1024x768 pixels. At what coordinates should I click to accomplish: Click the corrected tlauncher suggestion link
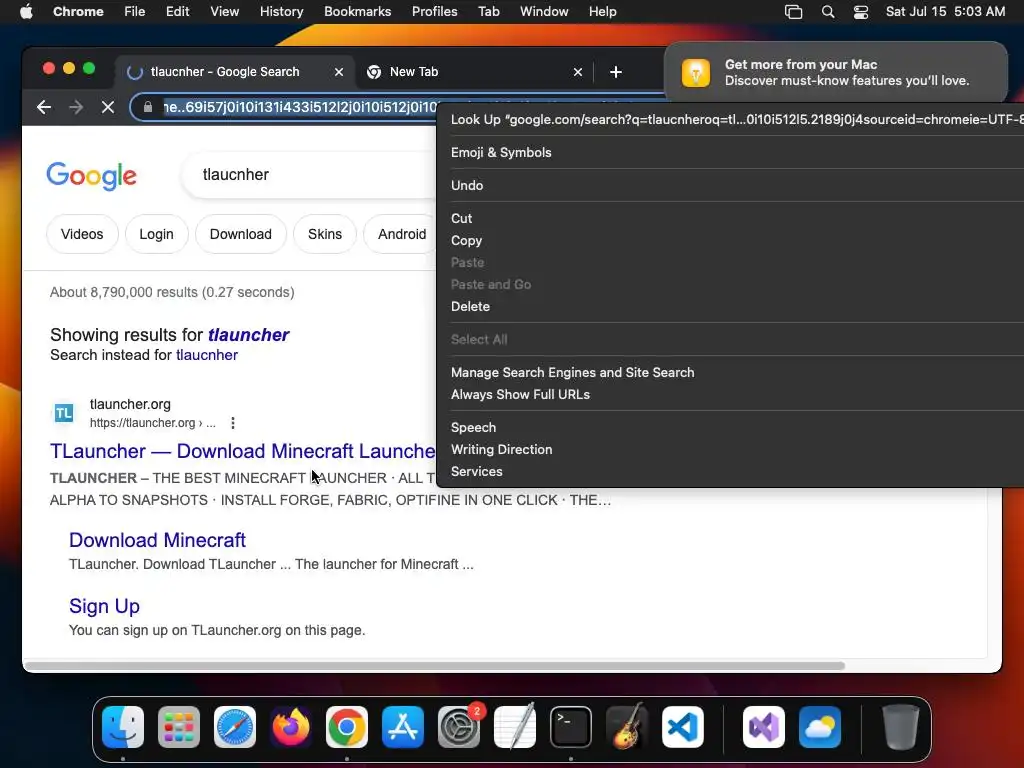point(248,335)
